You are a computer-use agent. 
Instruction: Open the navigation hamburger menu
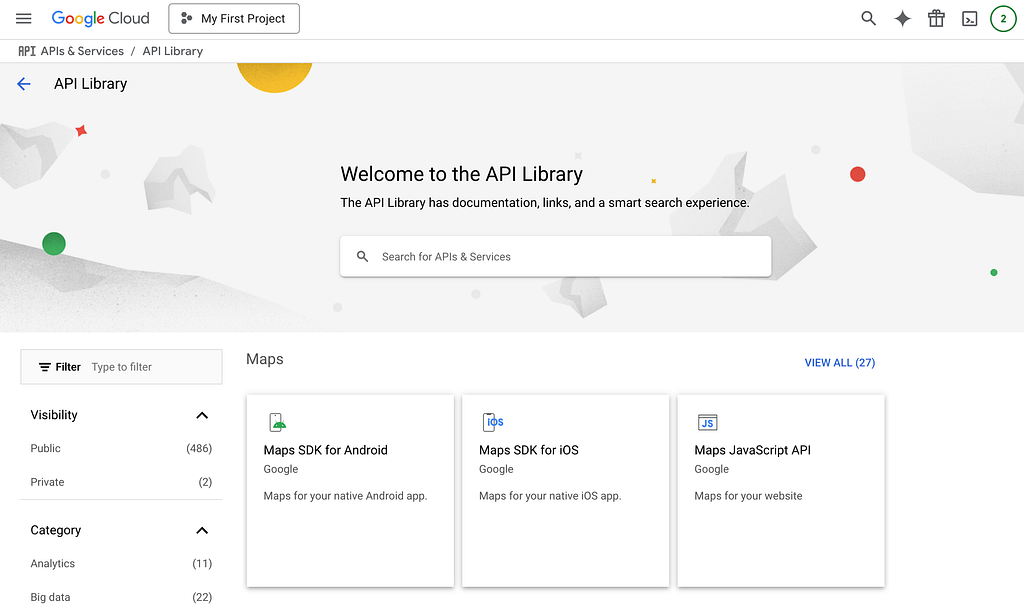coord(23,18)
